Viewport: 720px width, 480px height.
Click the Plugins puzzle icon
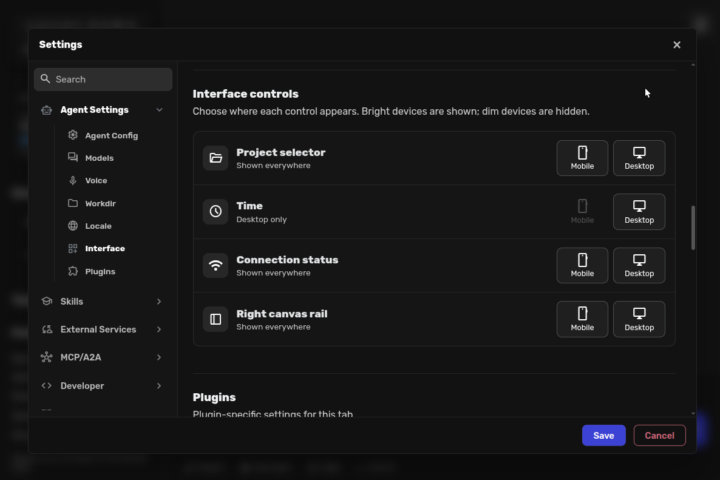(73, 271)
